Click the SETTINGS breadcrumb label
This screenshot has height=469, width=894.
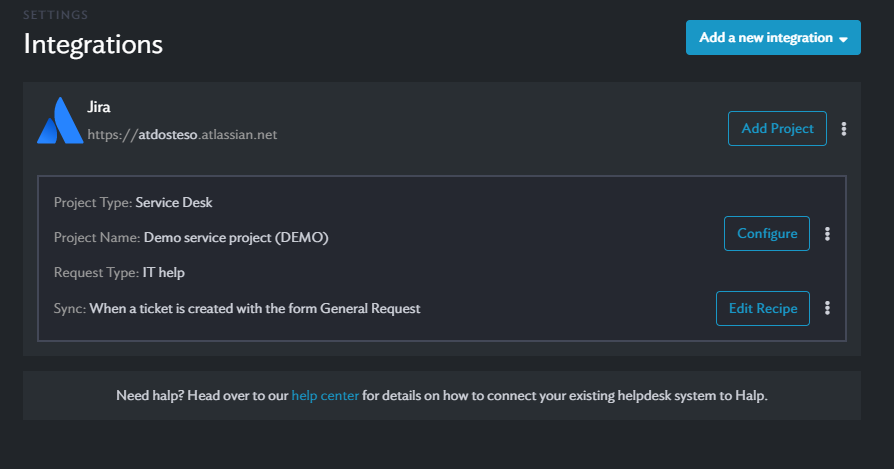click(x=55, y=15)
